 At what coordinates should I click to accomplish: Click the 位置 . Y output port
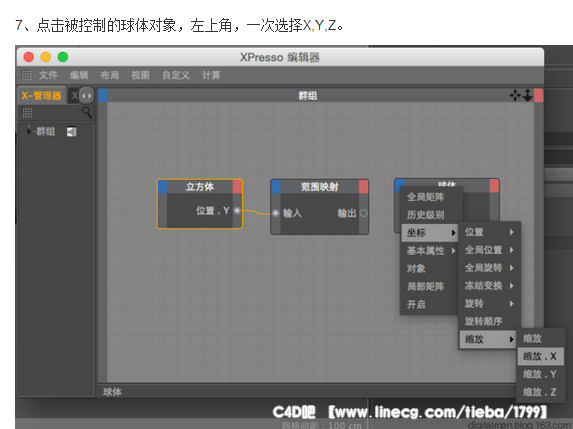click(237, 210)
